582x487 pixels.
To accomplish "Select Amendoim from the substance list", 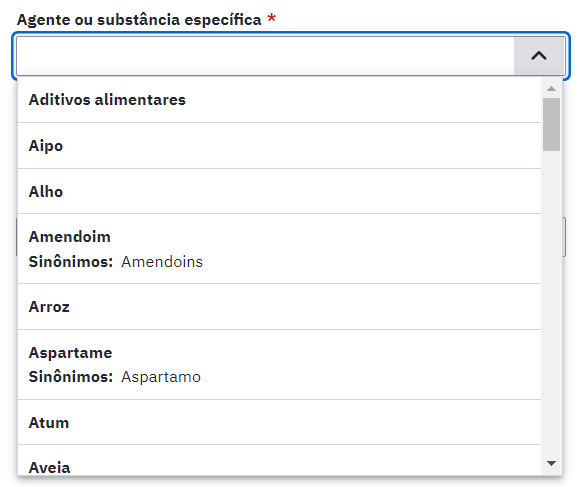I will pos(279,249).
